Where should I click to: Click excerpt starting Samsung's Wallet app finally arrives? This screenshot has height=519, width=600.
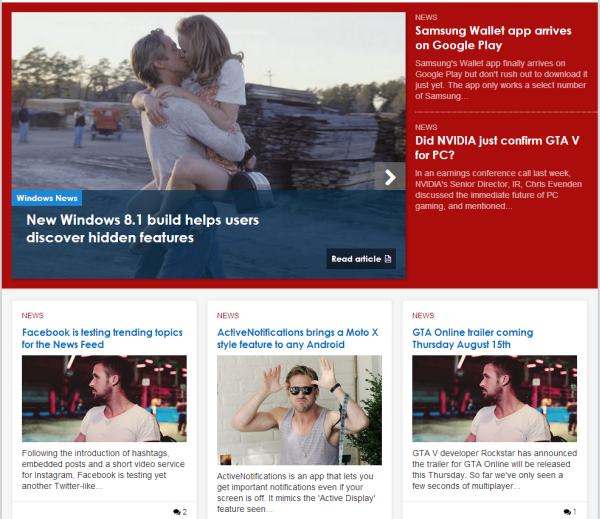[501, 80]
